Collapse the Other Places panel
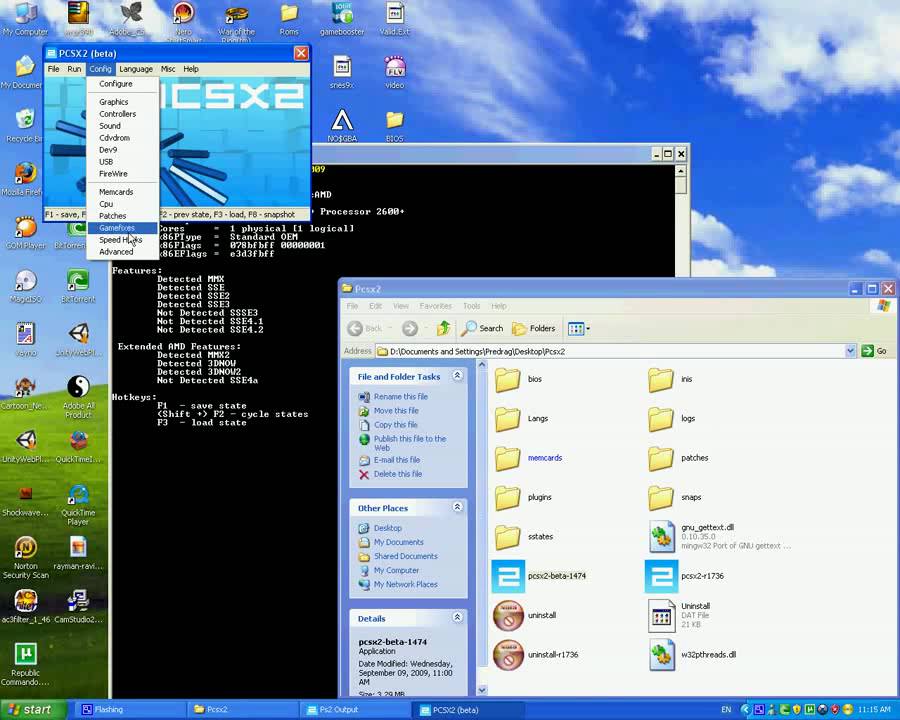The width and height of the screenshot is (900, 720). coord(457,507)
